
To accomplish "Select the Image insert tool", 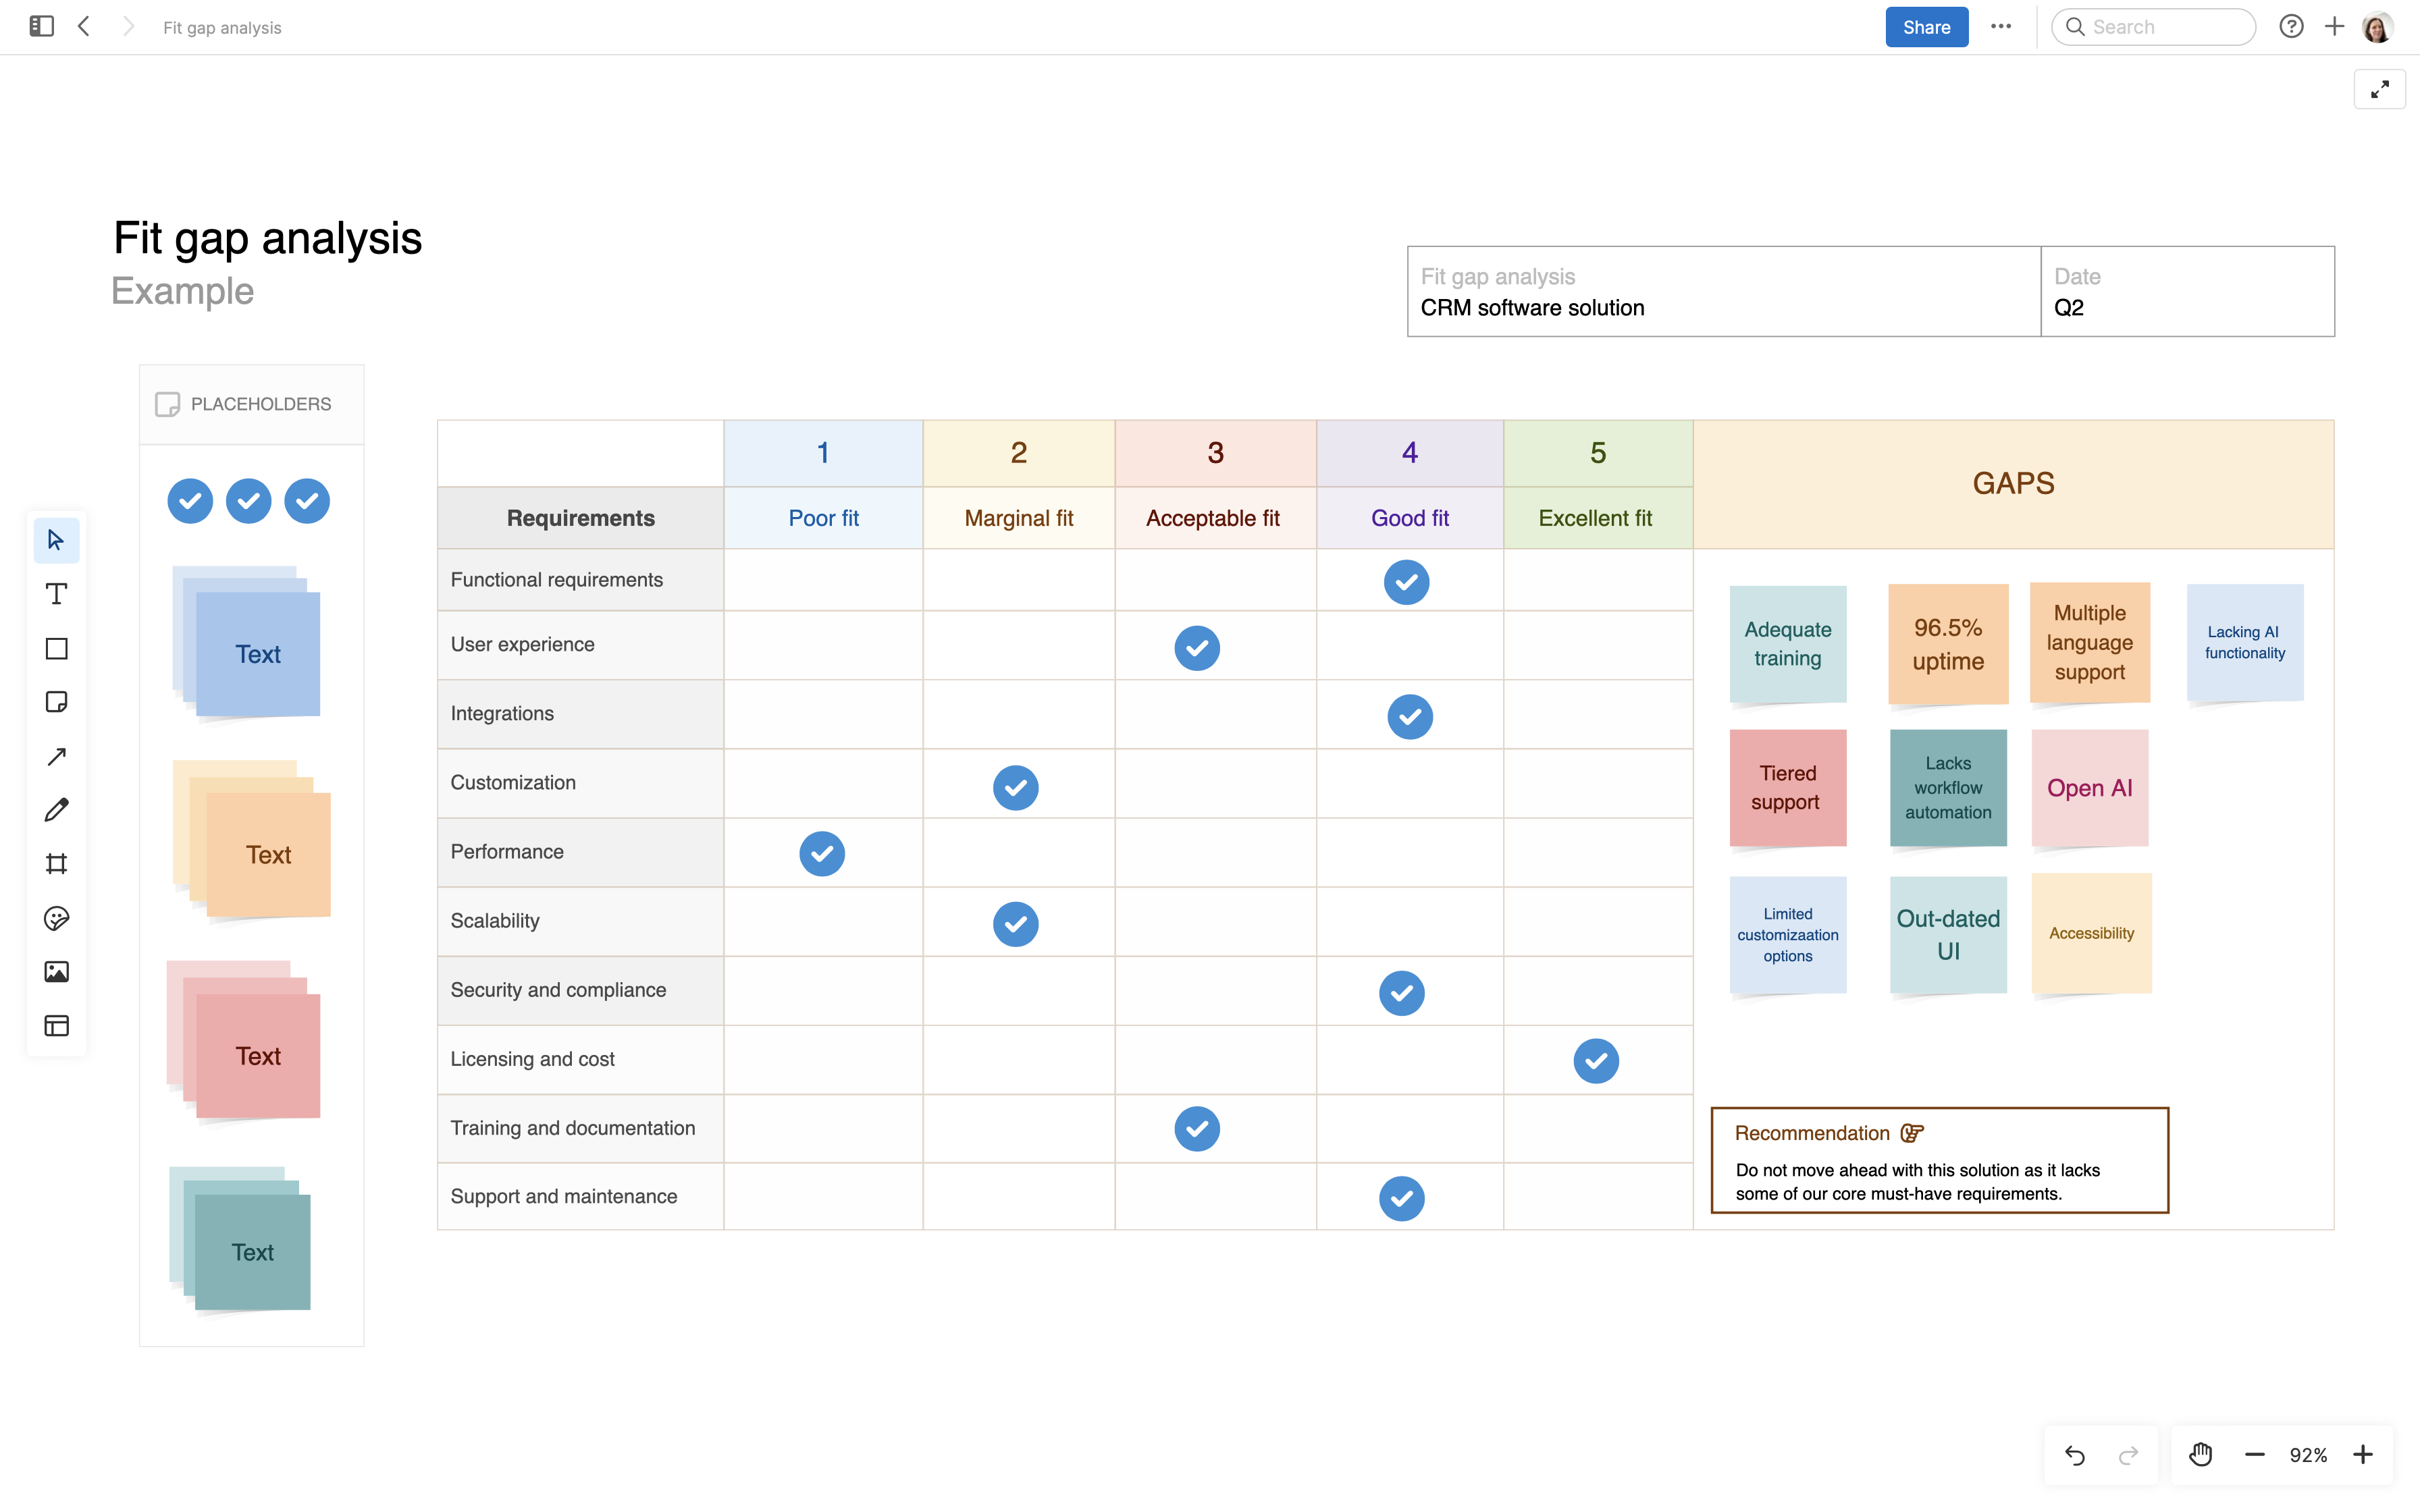I will [56, 971].
